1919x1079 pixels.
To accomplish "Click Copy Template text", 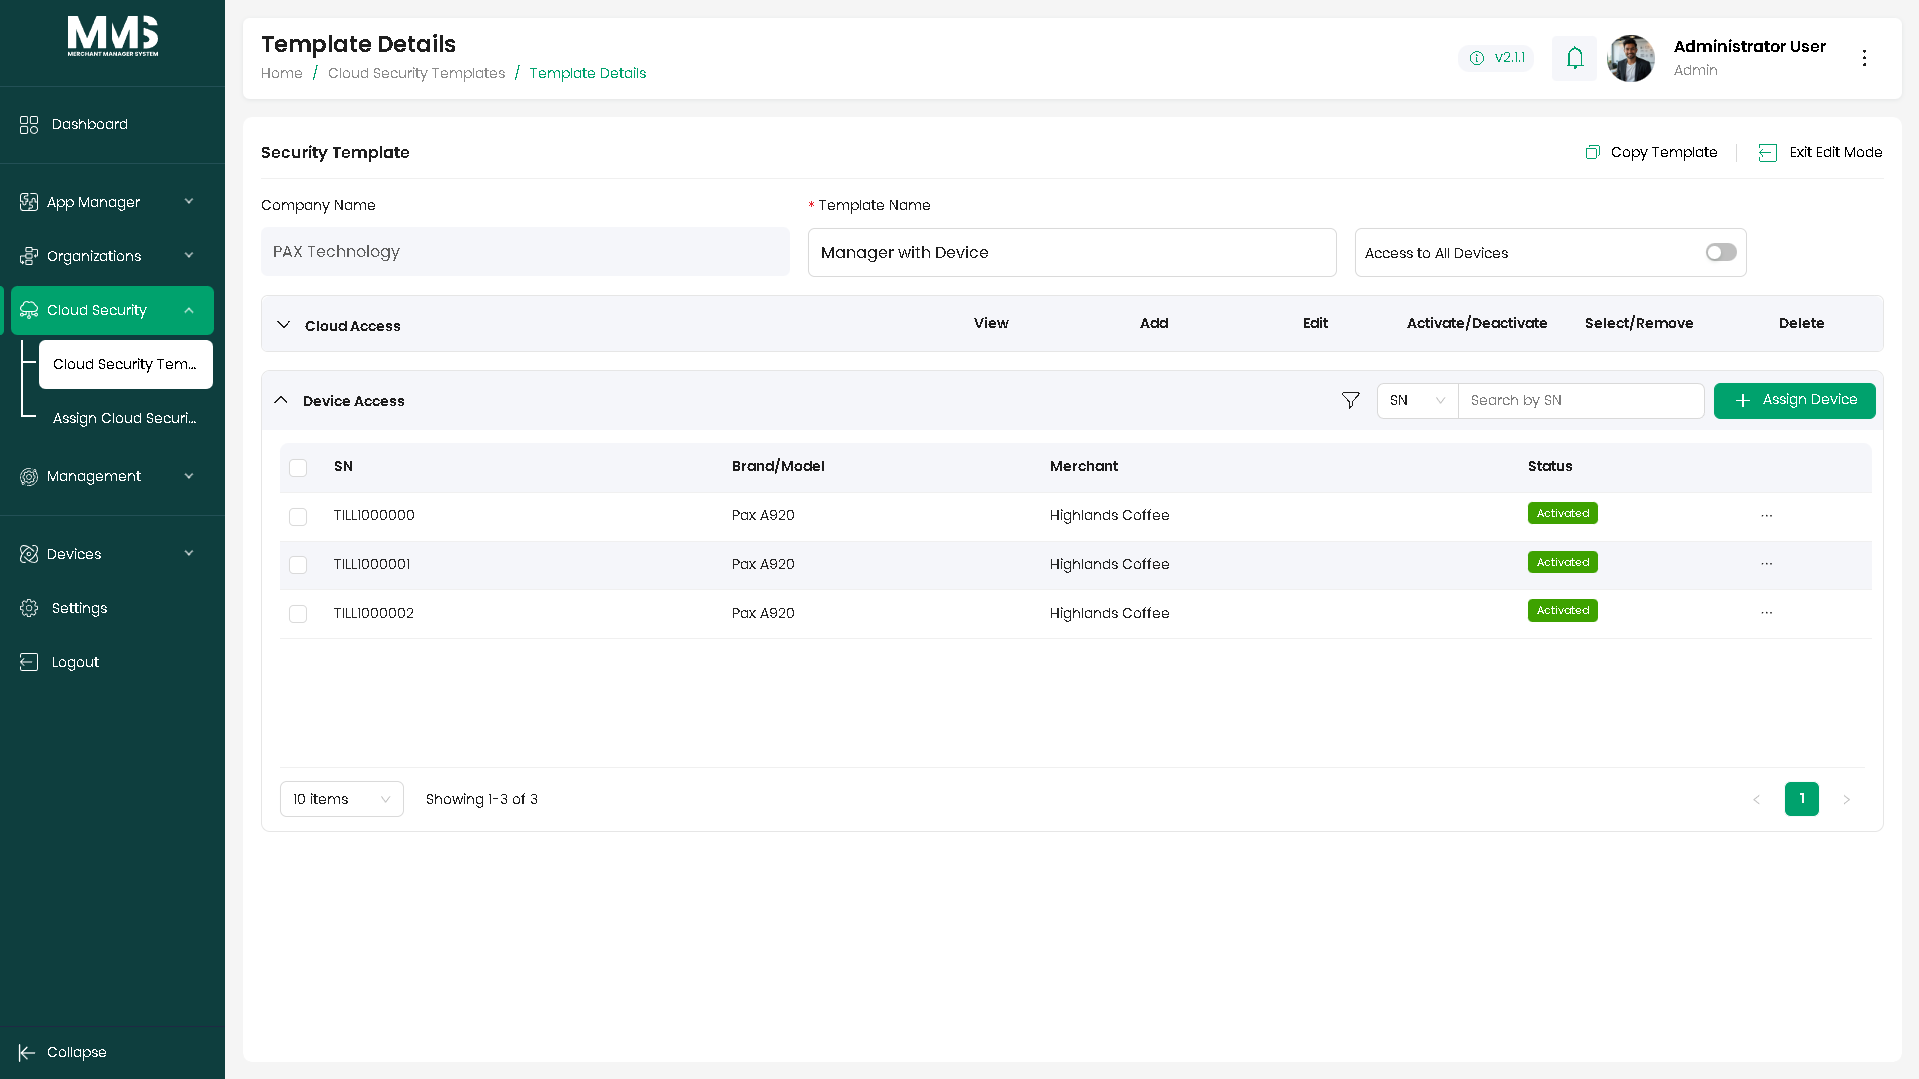I will [x=1664, y=152].
